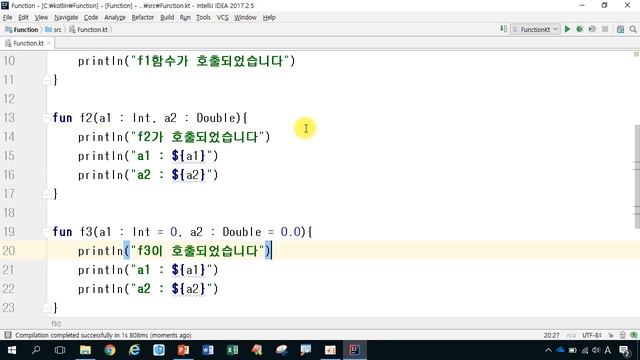Open the Refactor menu

coord(143,18)
